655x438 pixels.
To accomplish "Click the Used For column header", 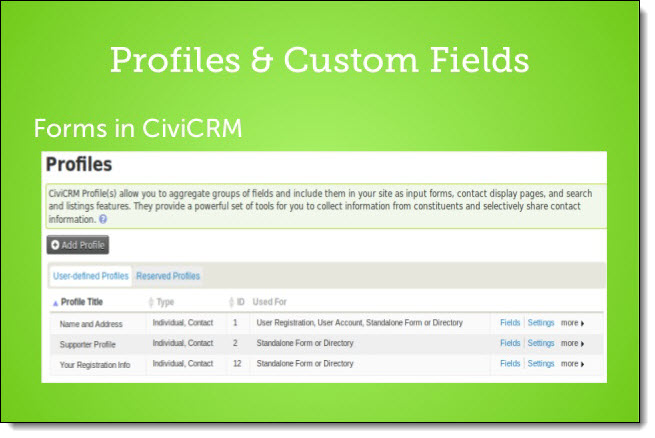I will [x=269, y=302].
